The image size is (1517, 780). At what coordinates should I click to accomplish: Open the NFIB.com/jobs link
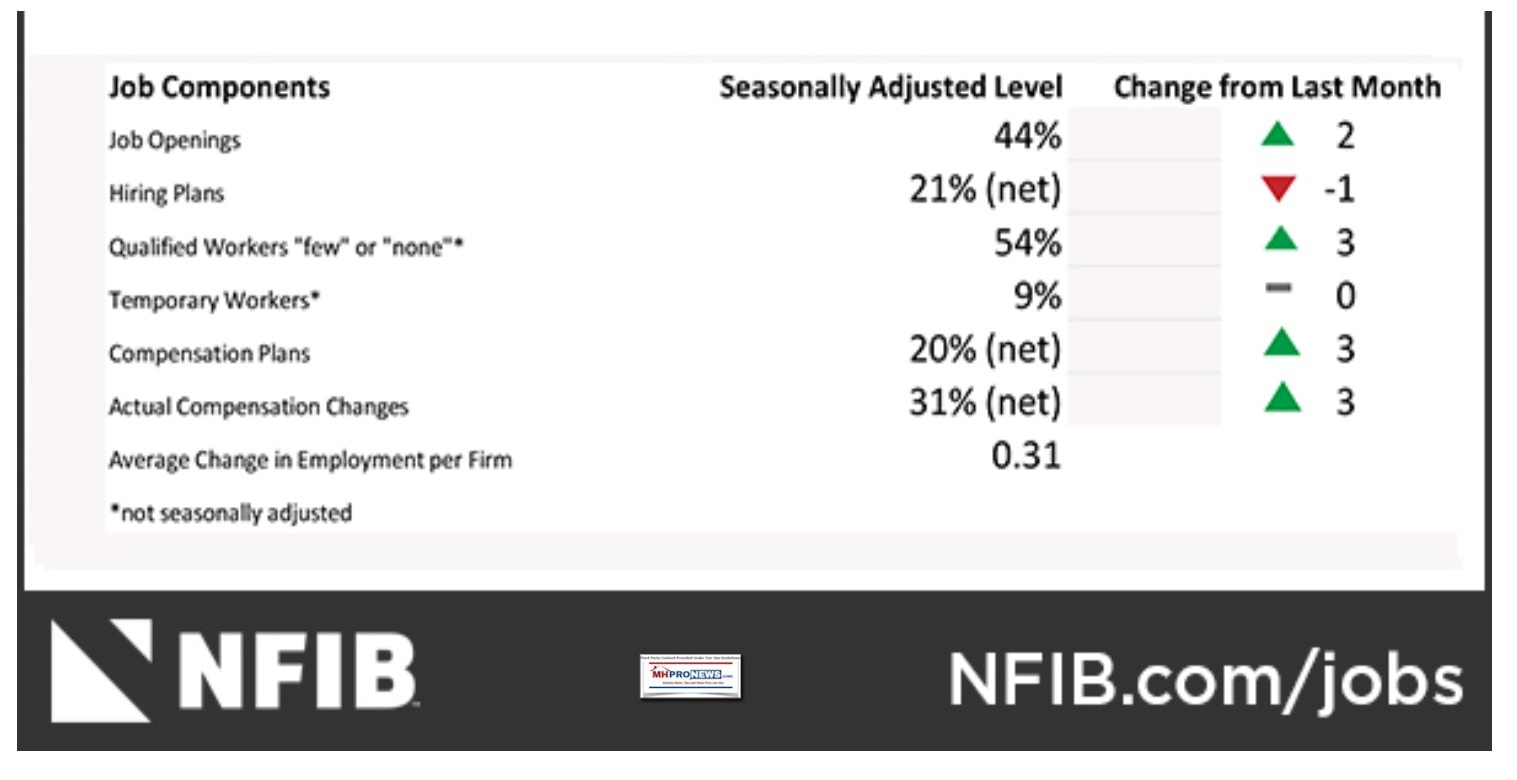pyautogui.click(x=1205, y=679)
